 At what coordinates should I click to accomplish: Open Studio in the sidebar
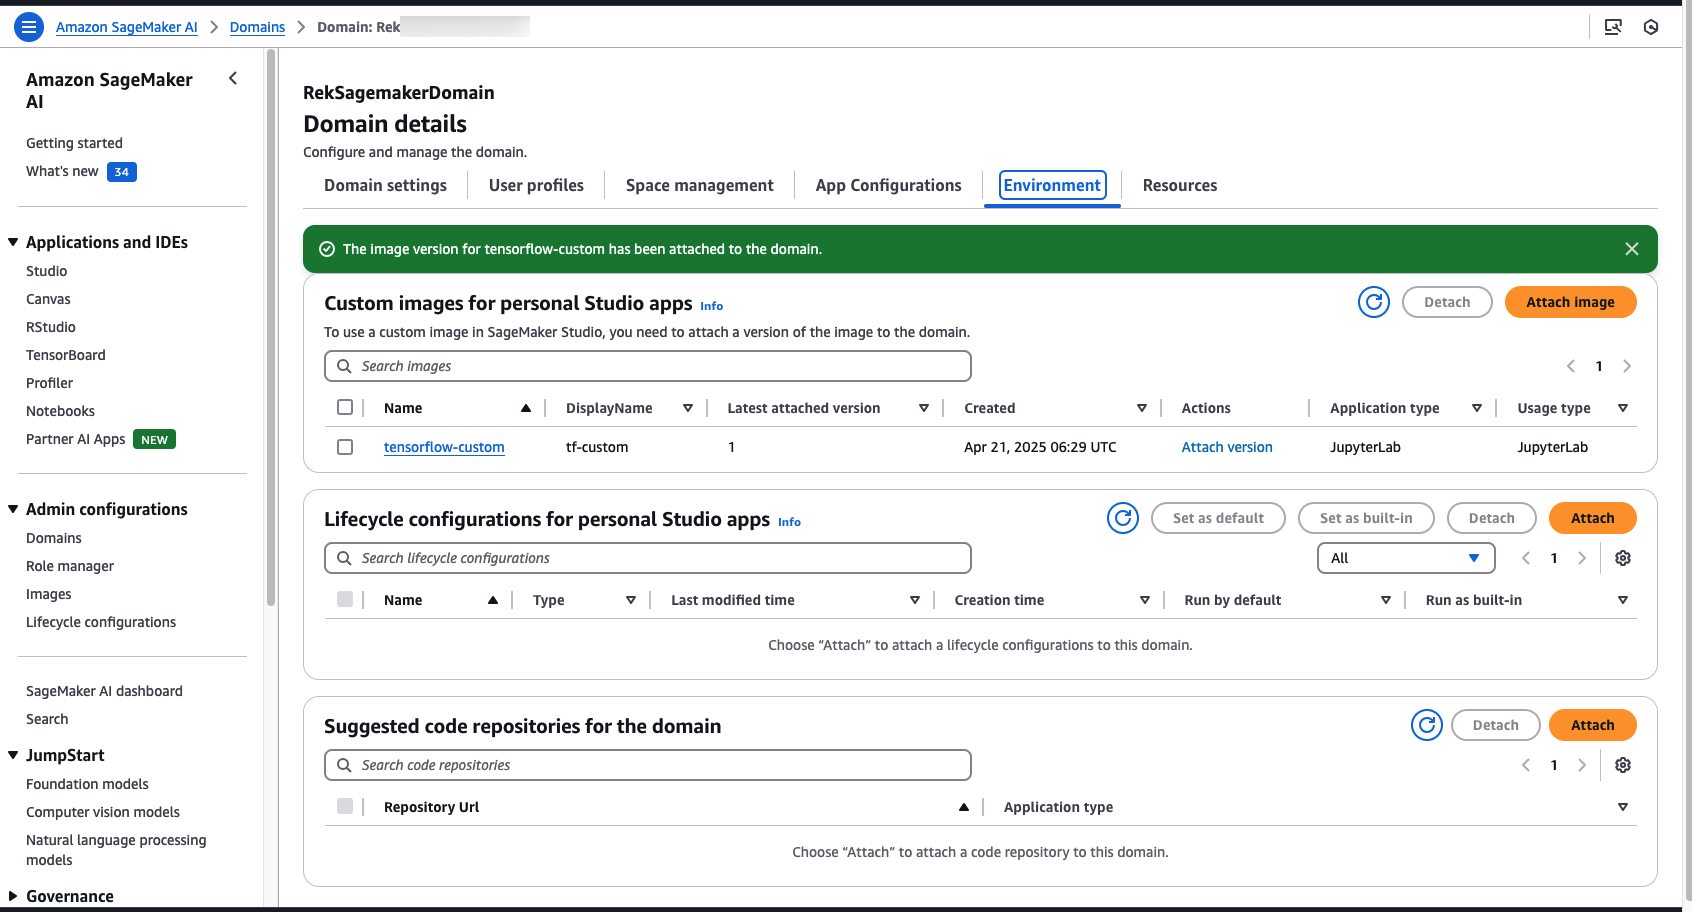coord(47,271)
